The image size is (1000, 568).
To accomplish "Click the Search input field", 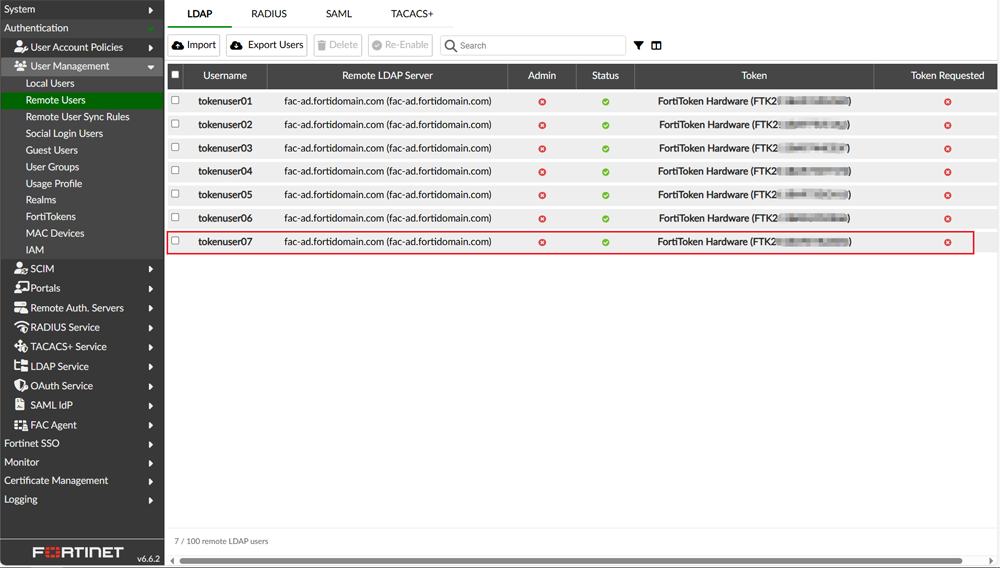I will [540, 45].
